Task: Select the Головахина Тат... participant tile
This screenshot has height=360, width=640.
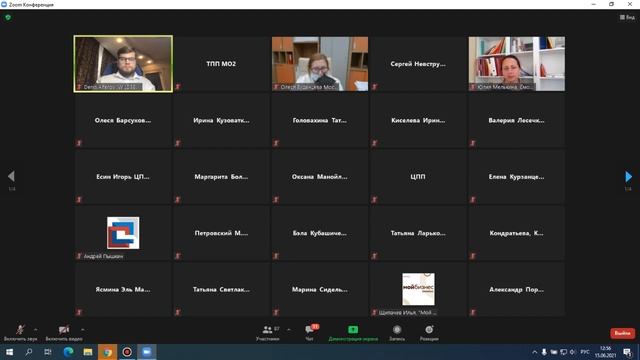Action: point(320,120)
